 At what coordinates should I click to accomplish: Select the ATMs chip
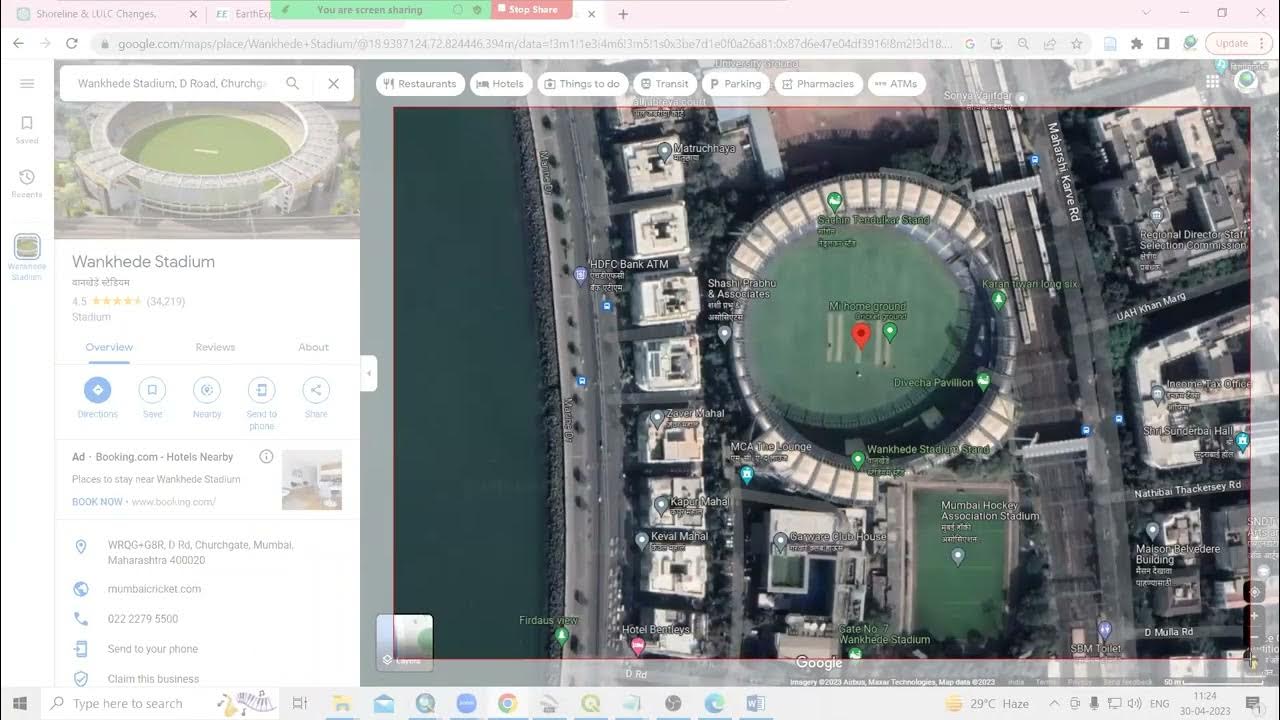(x=896, y=84)
